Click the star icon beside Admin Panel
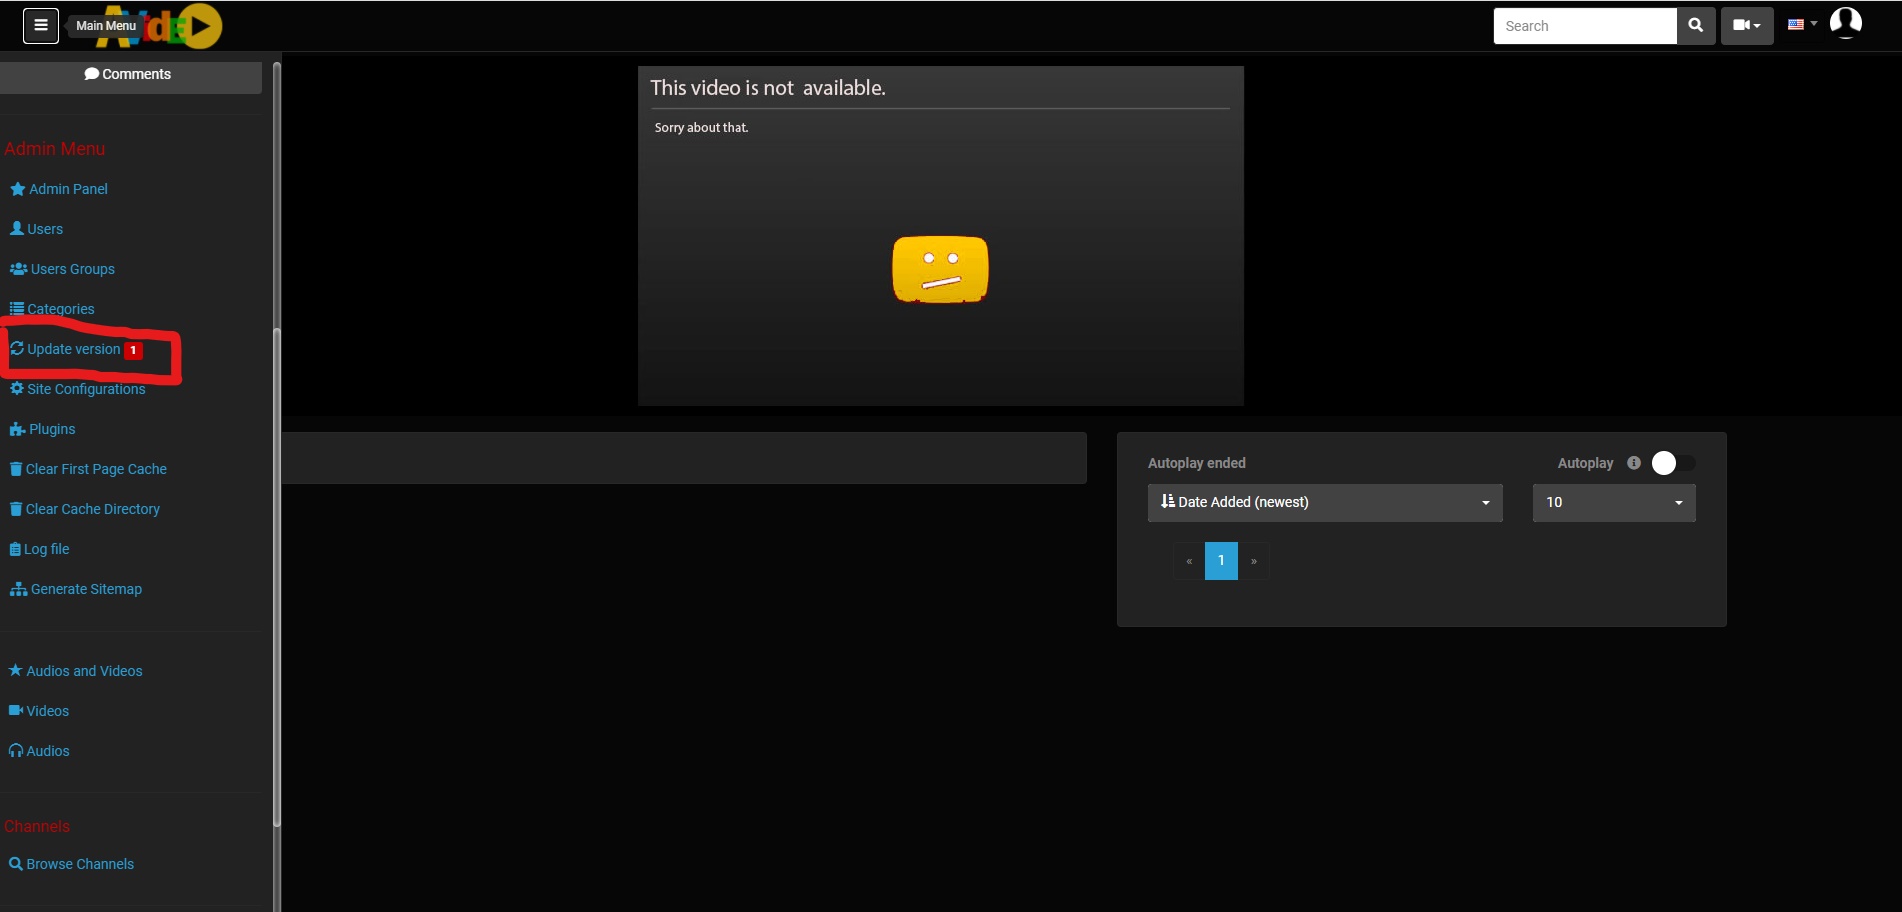The image size is (1902, 912). (x=17, y=189)
